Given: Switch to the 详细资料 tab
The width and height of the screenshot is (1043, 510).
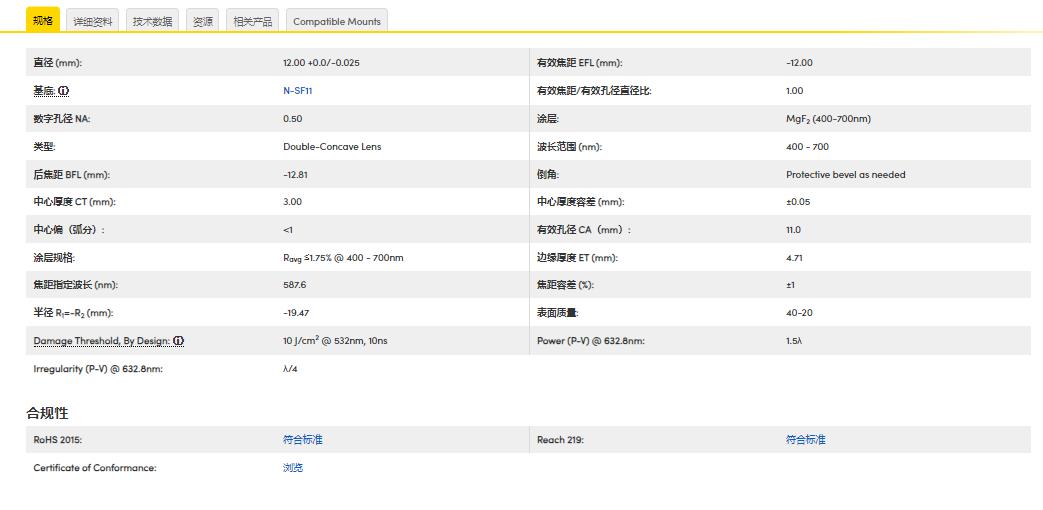Looking at the screenshot, I should [94, 21].
